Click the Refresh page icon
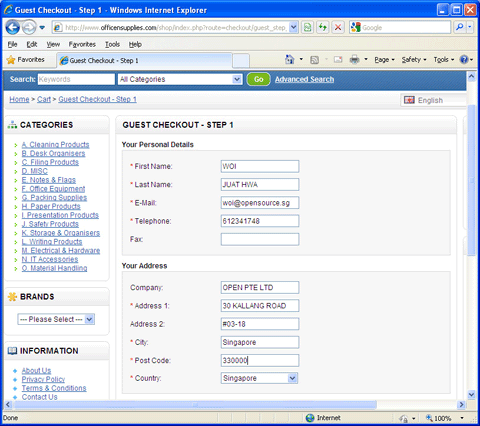Screen dimensions: 480x426 [x=323, y=27]
